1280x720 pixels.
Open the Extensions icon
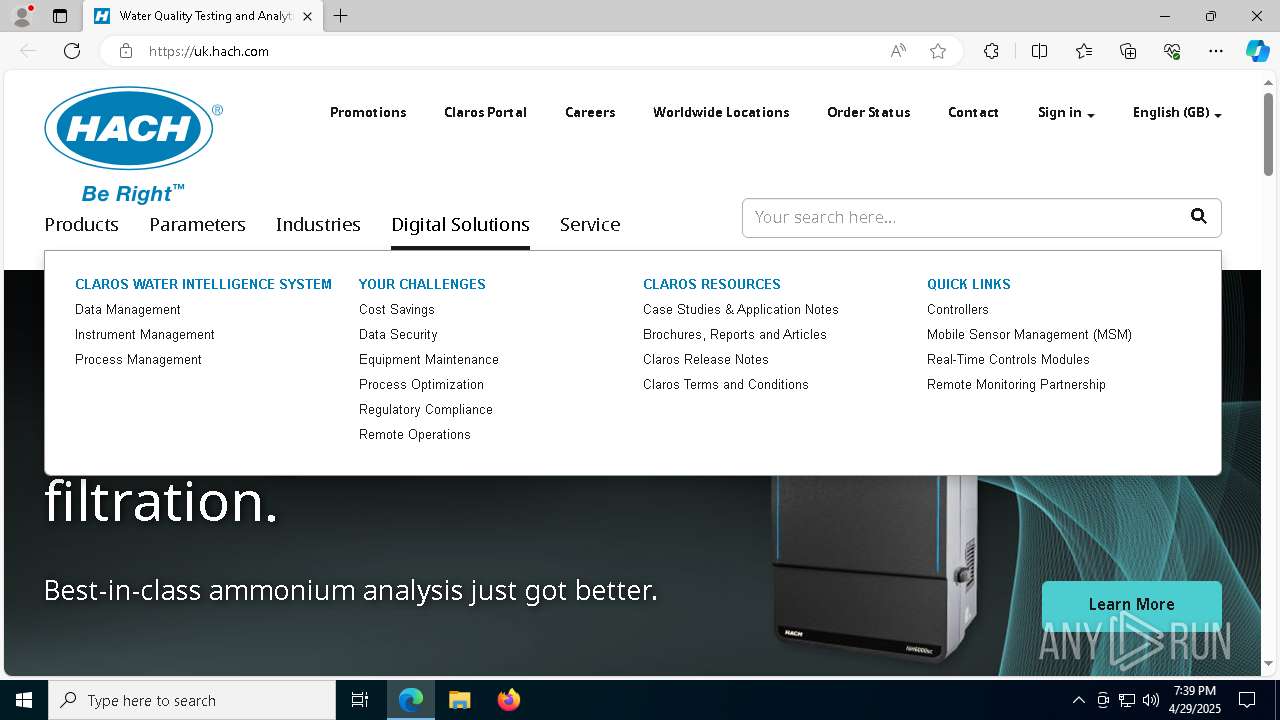[991, 51]
